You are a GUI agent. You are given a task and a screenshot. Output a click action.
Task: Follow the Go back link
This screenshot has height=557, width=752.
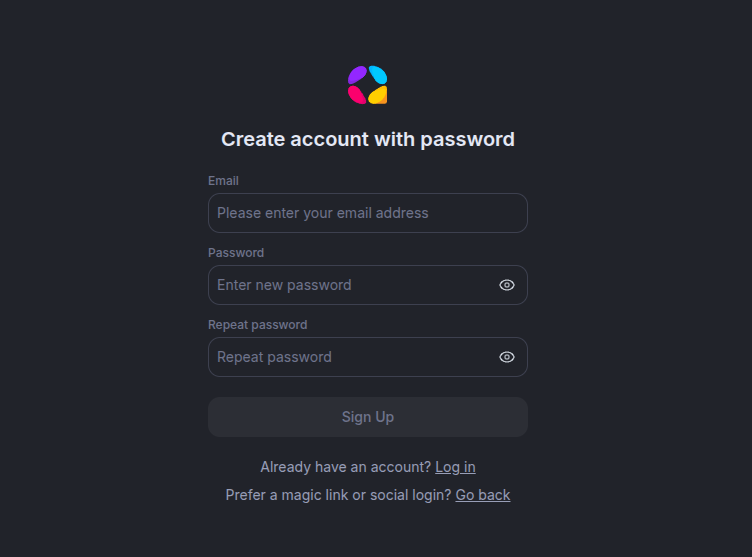click(482, 495)
